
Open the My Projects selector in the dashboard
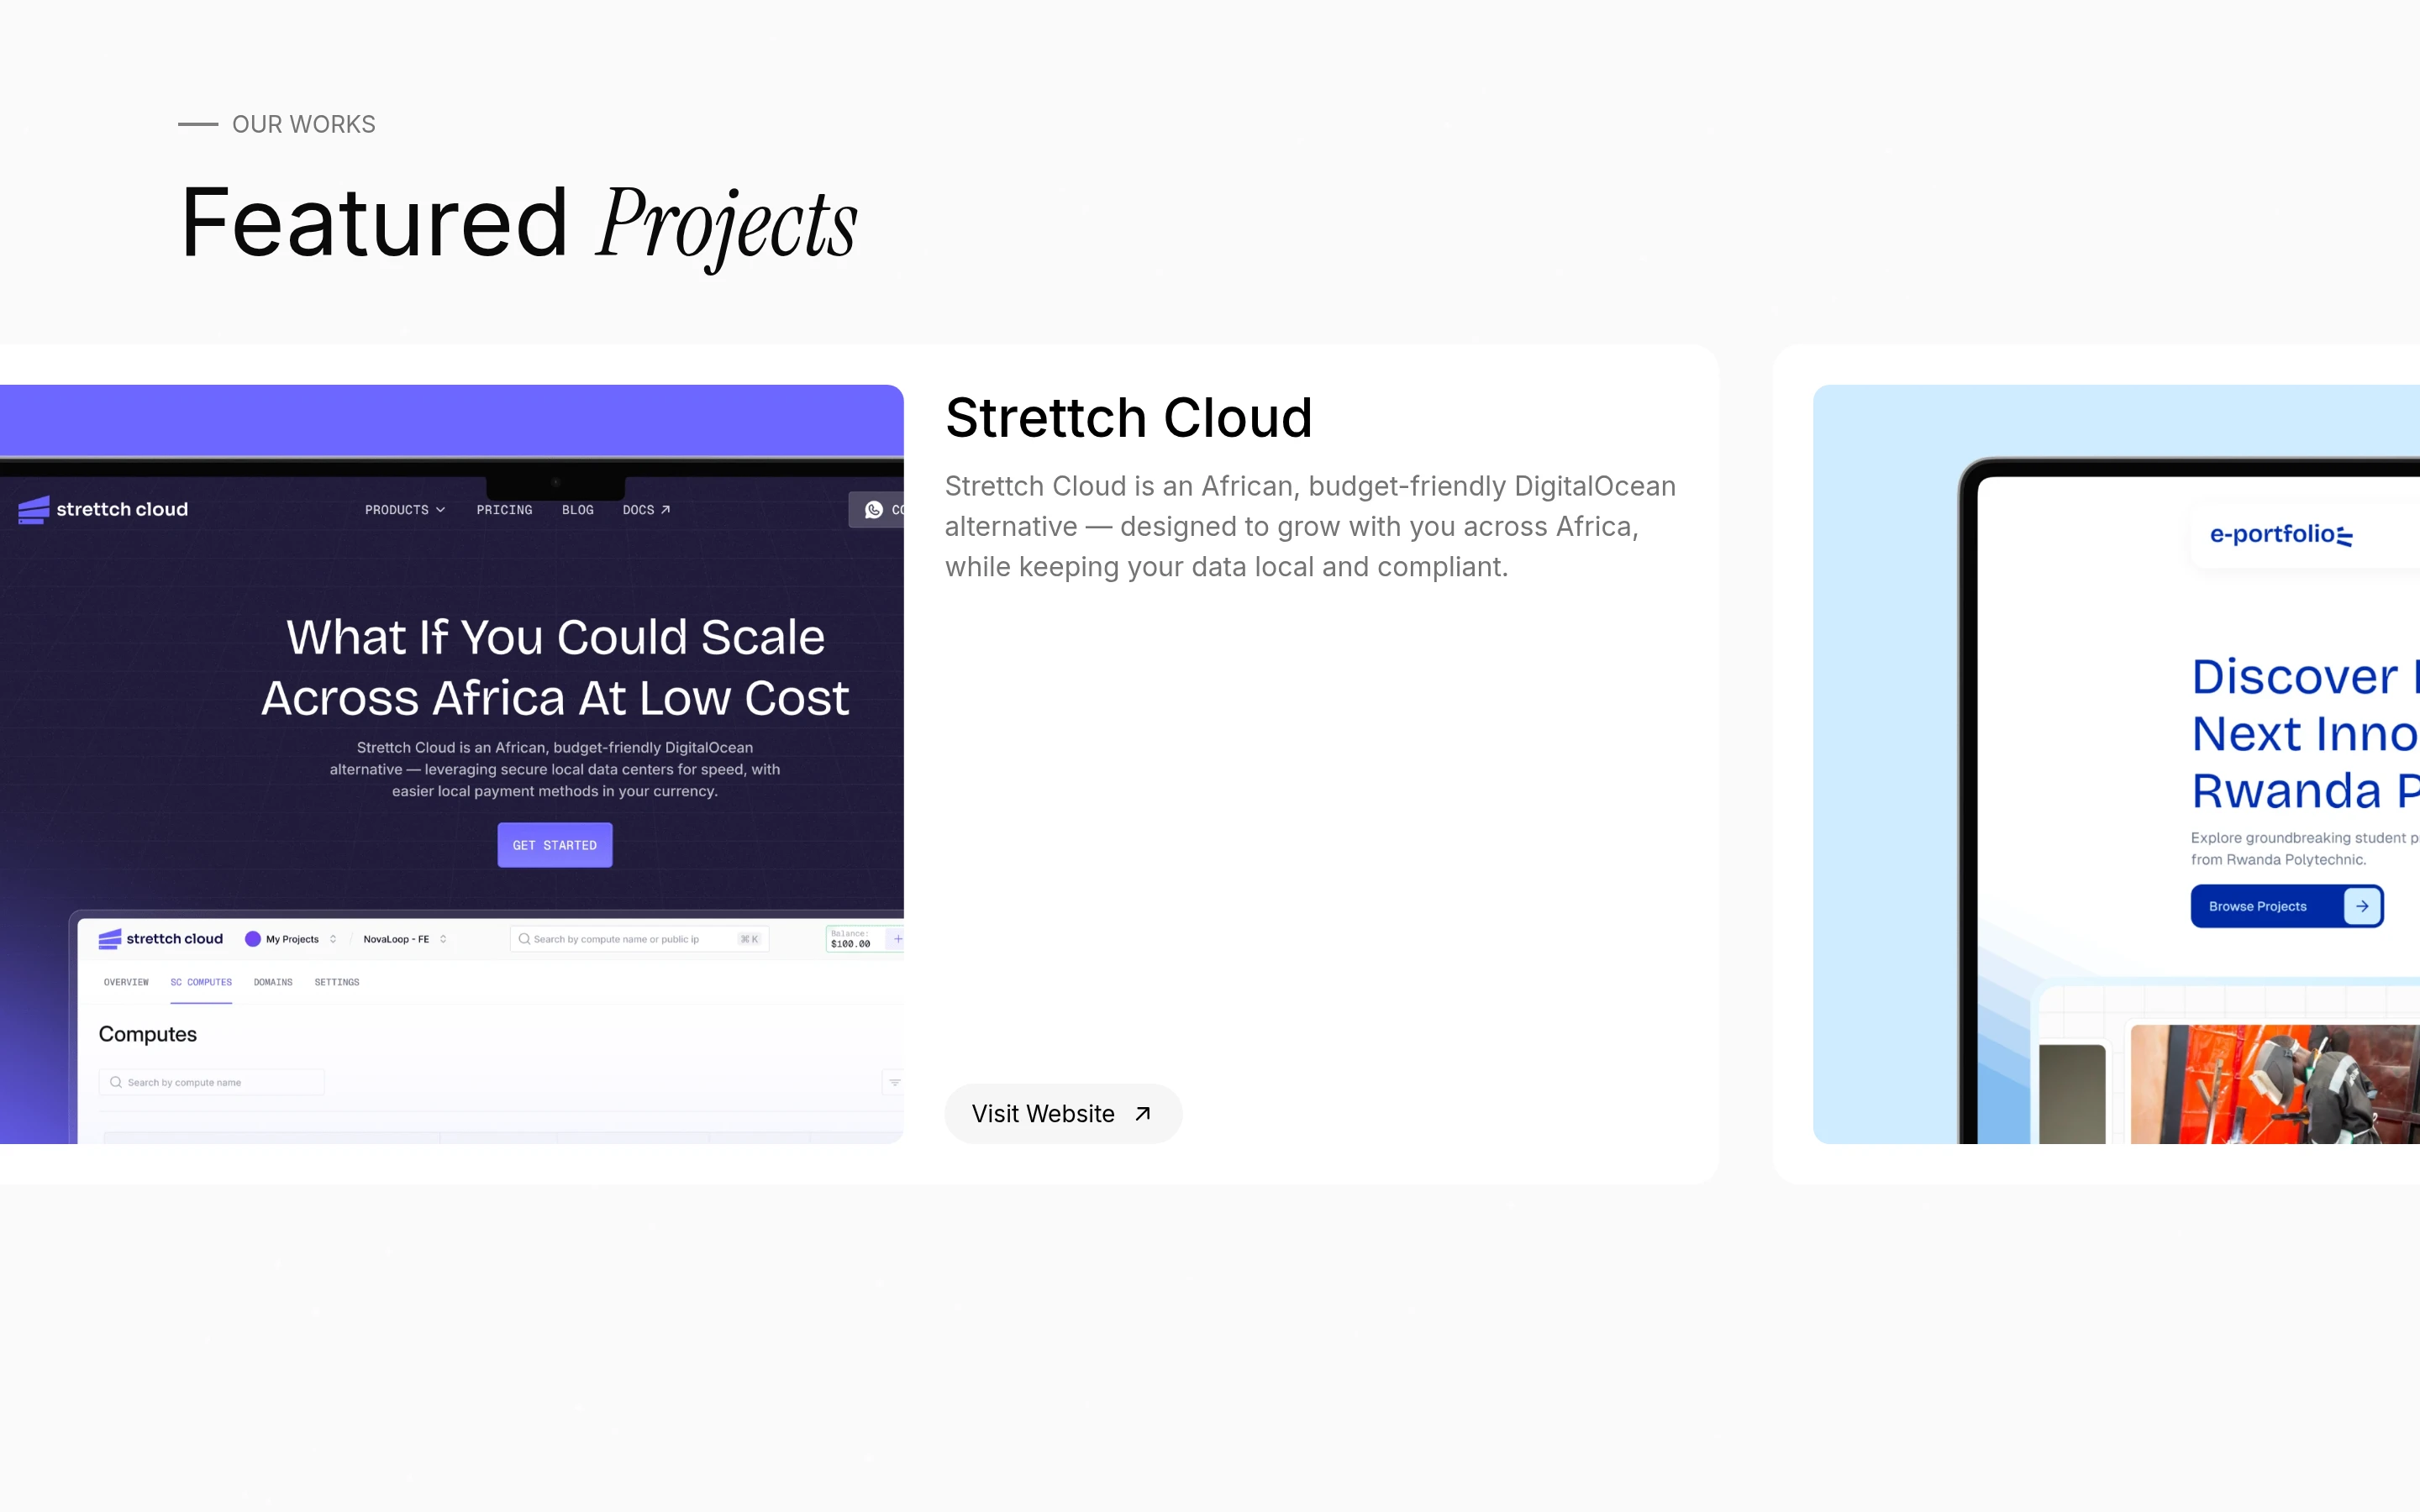291,939
